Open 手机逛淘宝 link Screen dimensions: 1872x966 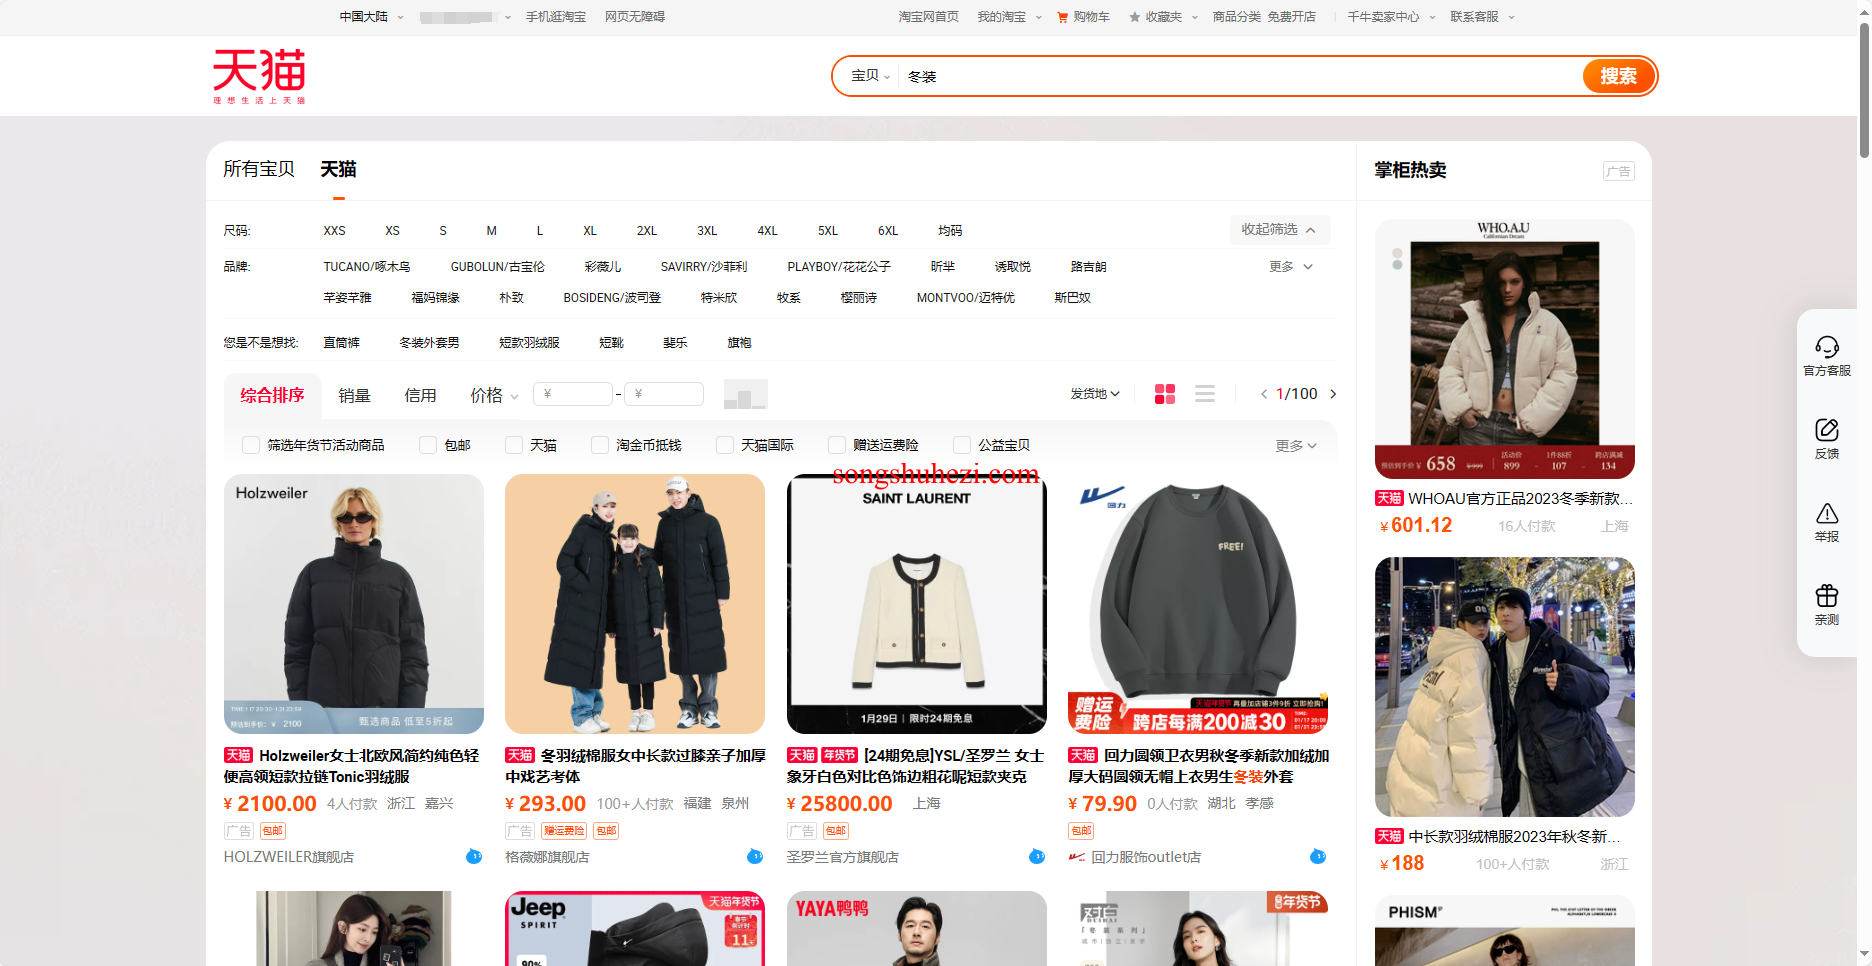click(556, 17)
